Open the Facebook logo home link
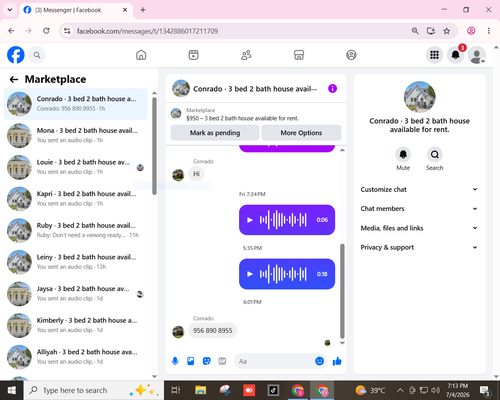The width and height of the screenshot is (500, 400). click(x=16, y=55)
